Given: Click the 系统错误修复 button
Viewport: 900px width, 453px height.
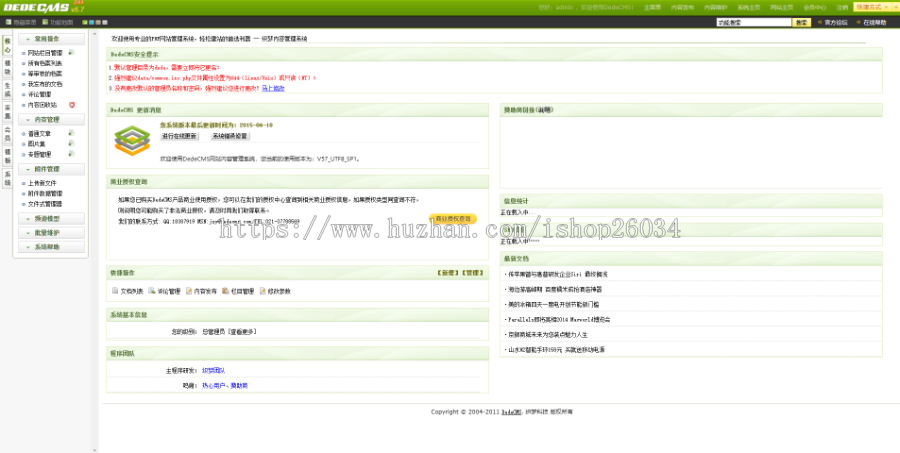Looking at the screenshot, I should (x=230, y=136).
